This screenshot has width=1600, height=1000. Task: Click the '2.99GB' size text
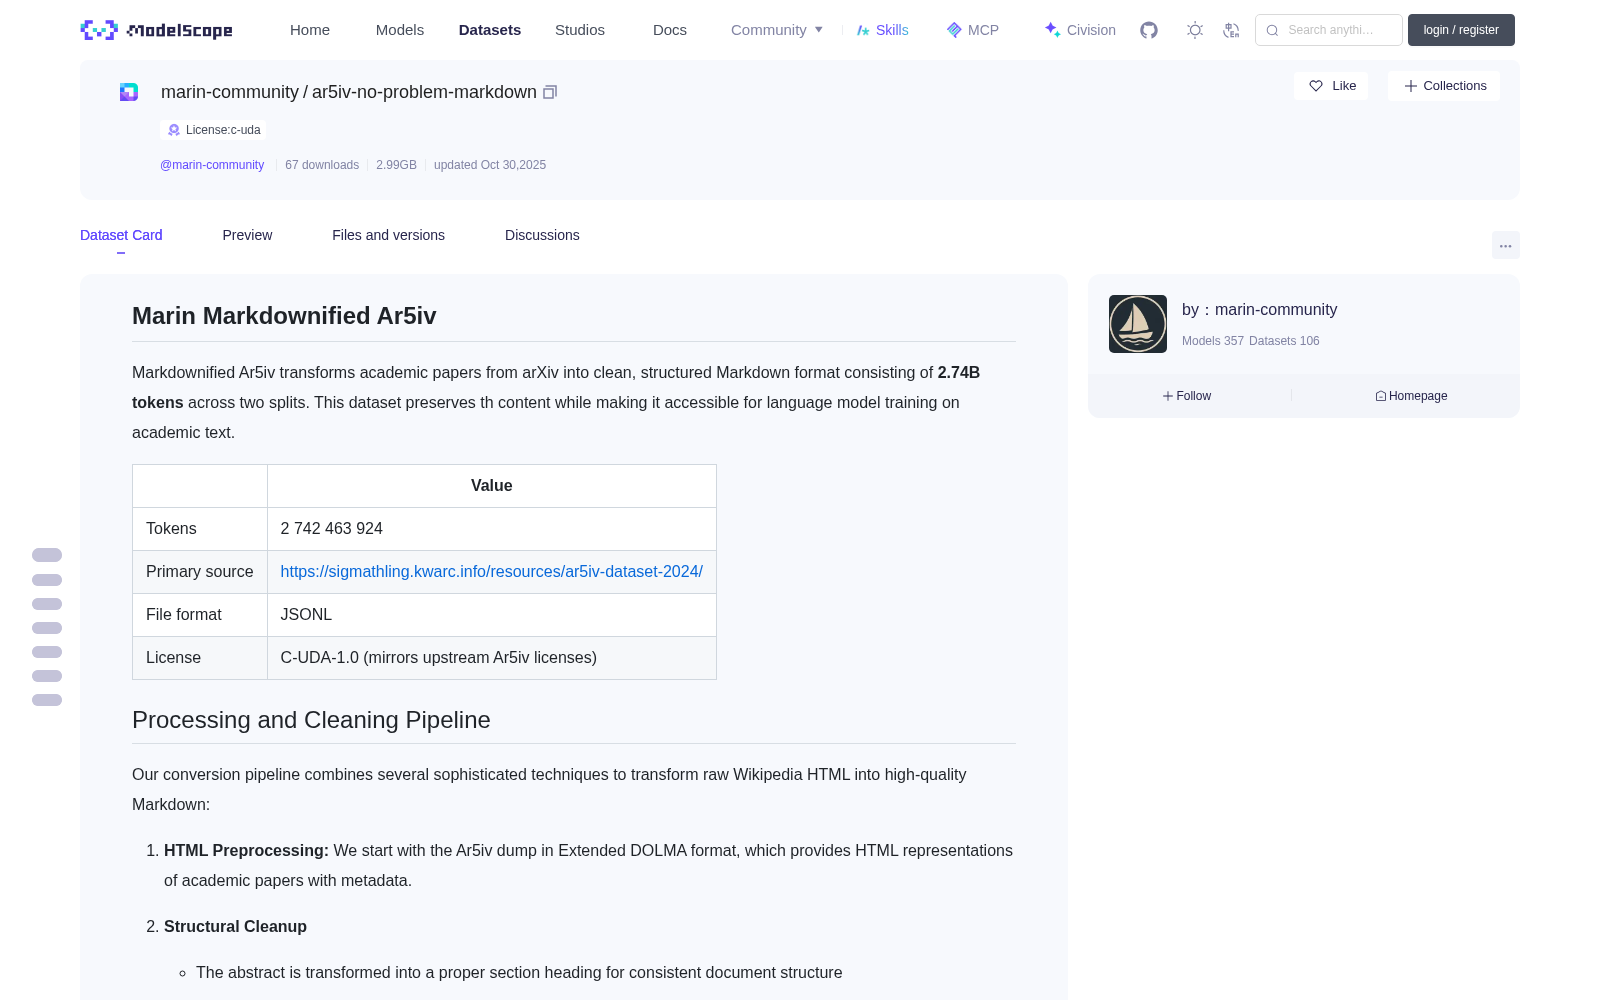click(396, 165)
